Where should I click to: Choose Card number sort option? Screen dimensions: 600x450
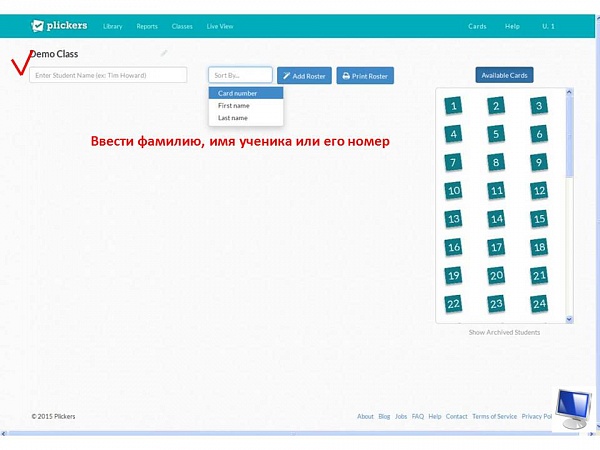point(245,93)
